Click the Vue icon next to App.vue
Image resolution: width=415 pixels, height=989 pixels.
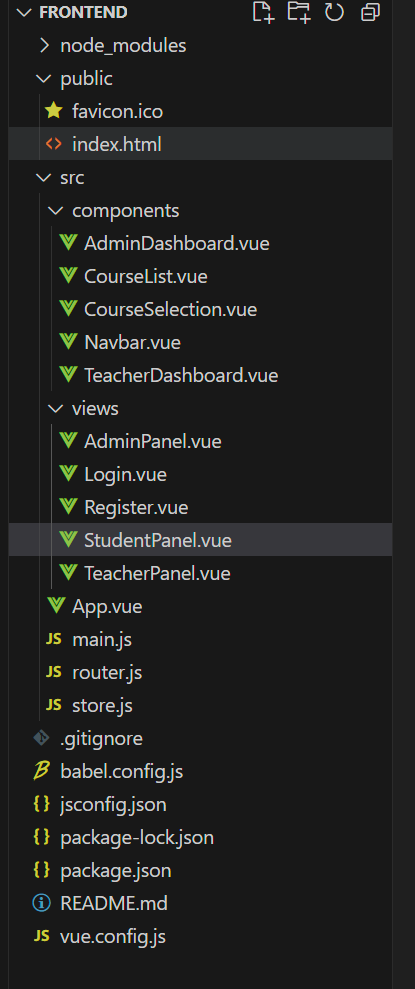point(56,606)
